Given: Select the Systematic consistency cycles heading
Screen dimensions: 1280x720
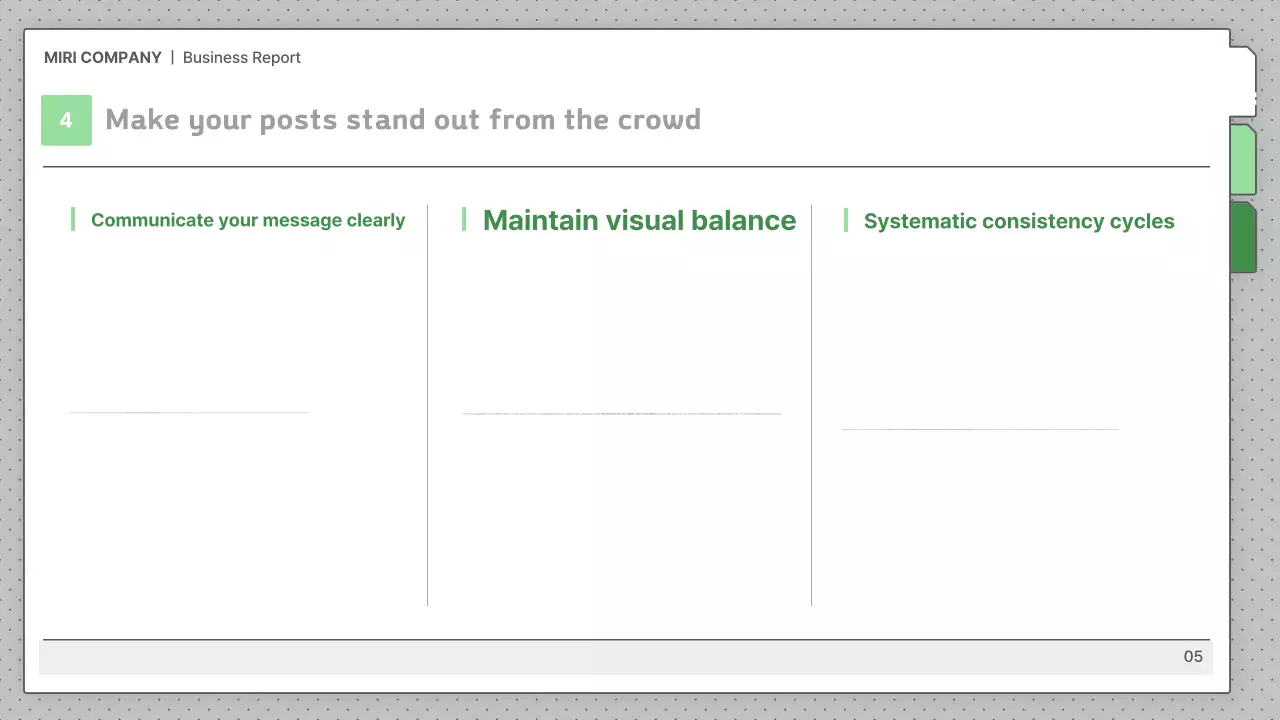Looking at the screenshot, I should click(x=1018, y=221).
